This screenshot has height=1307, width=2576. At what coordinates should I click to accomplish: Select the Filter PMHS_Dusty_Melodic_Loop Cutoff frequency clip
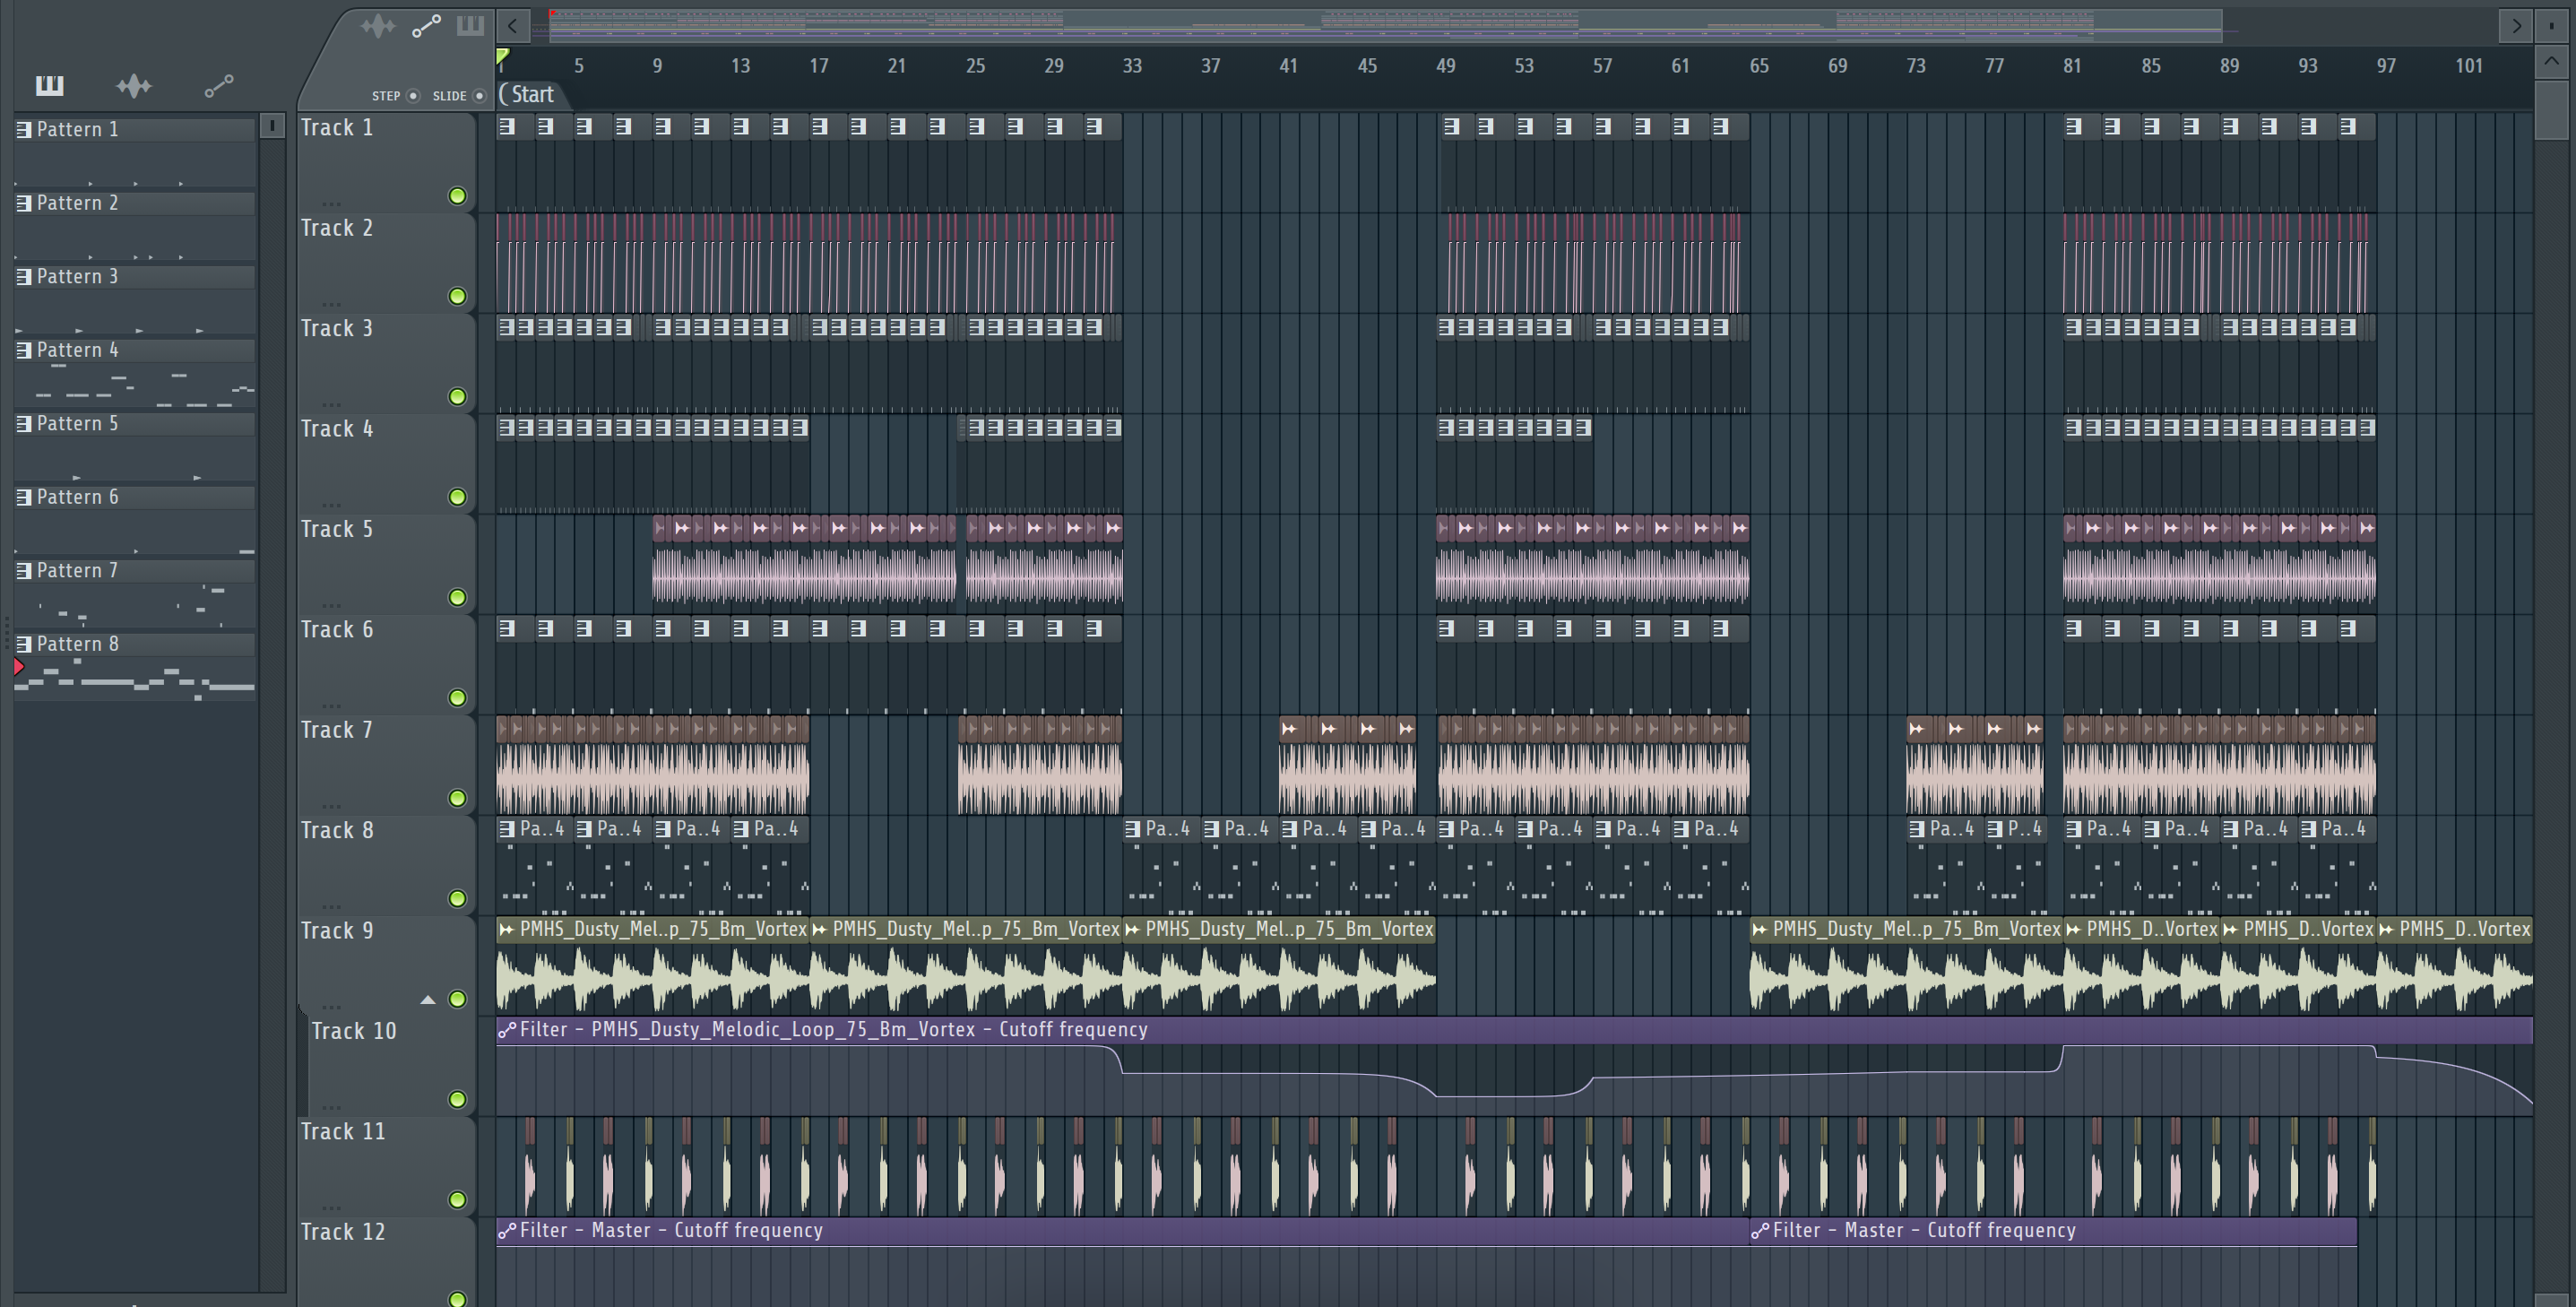[1514, 1066]
